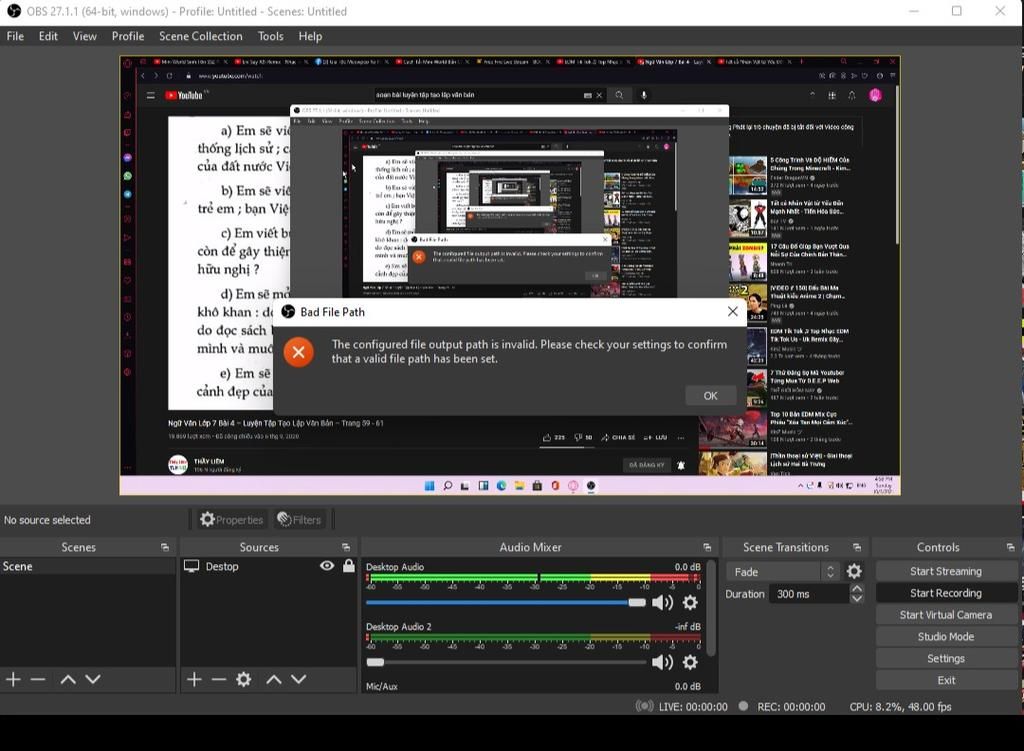Click the 'Mic/Aux' channel label
The height and width of the screenshot is (751, 1024).
(381, 686)
